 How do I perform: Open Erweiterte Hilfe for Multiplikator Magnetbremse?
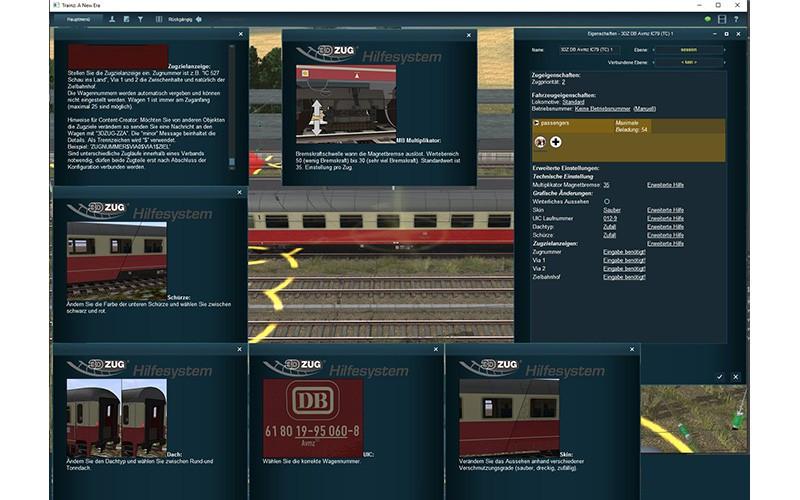[x=665, y=185]
